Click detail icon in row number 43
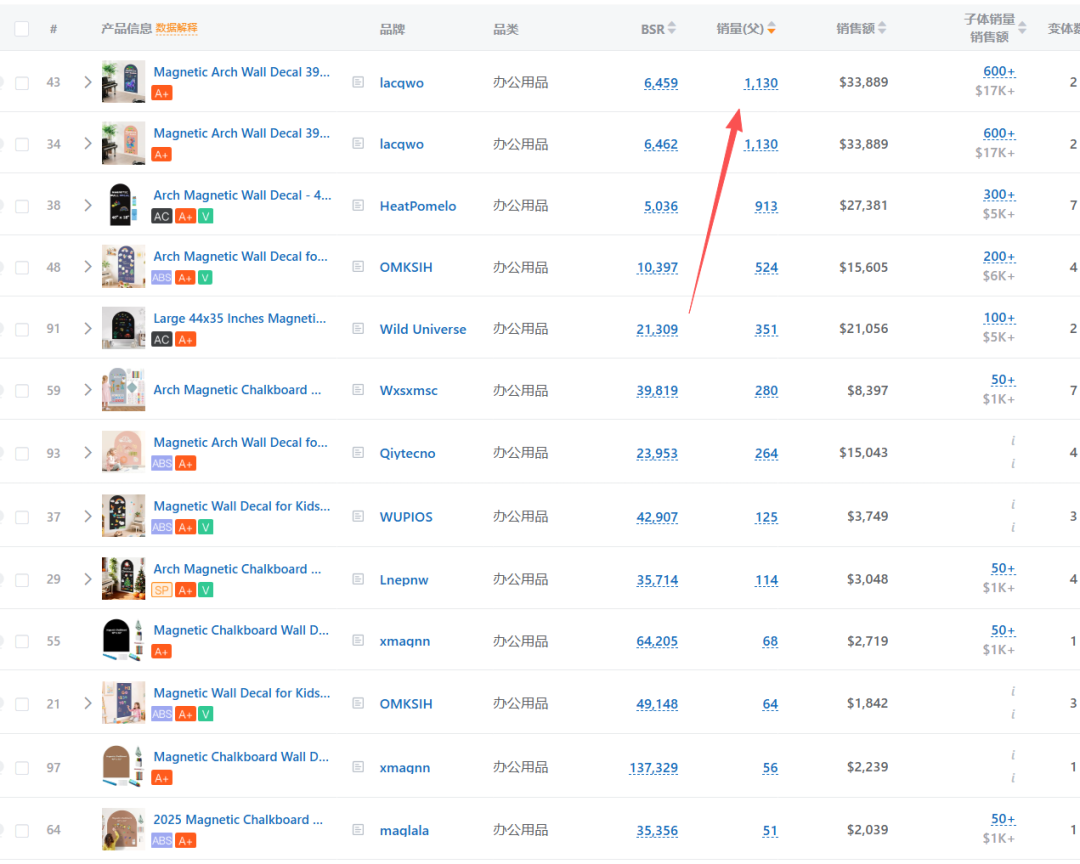The width and height of the screenshot is (1080, 864). [358, 82]
